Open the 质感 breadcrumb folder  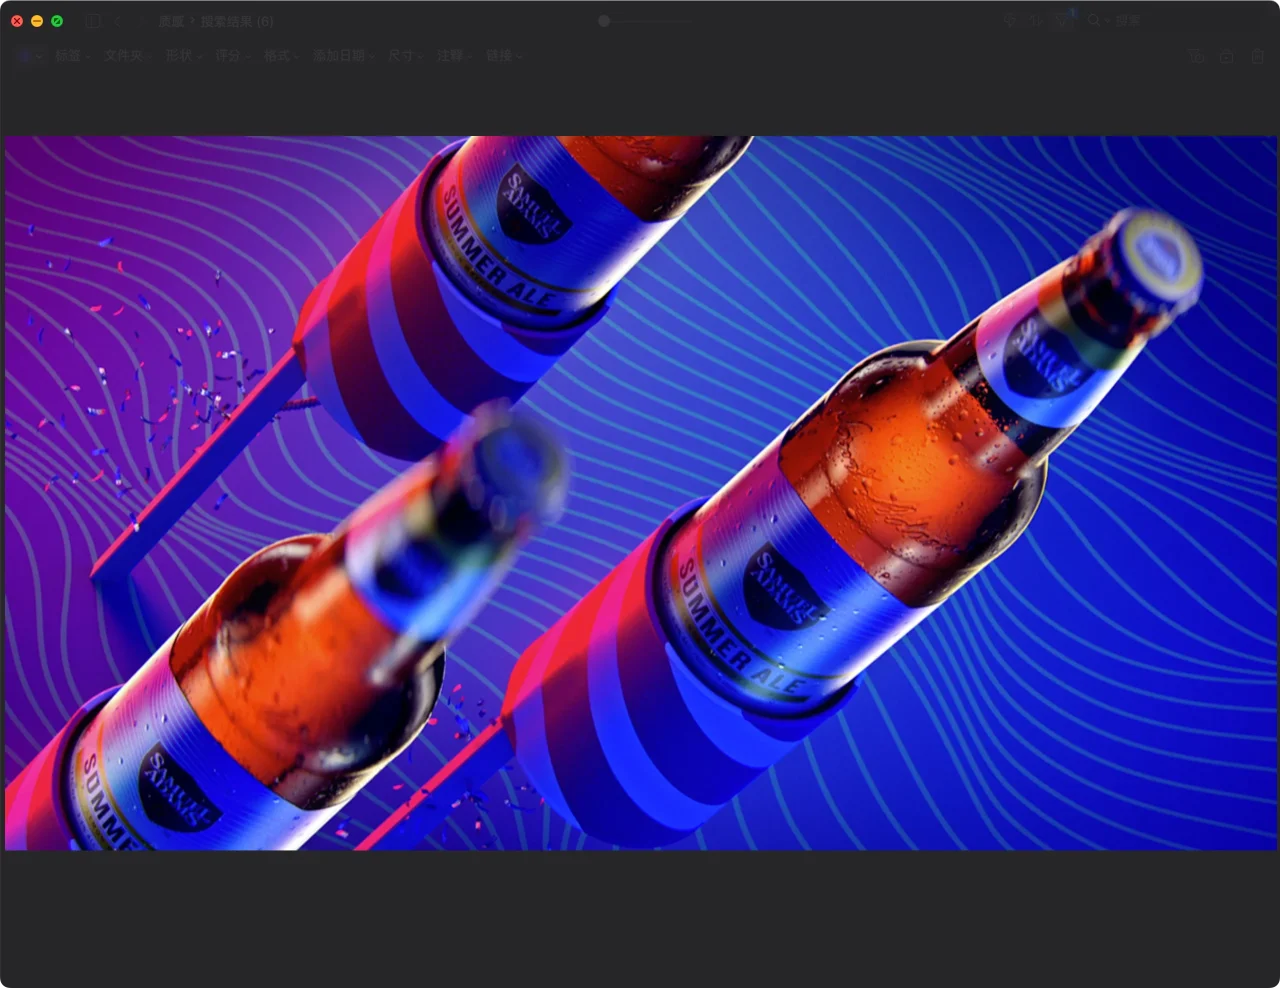pos(171,21)
